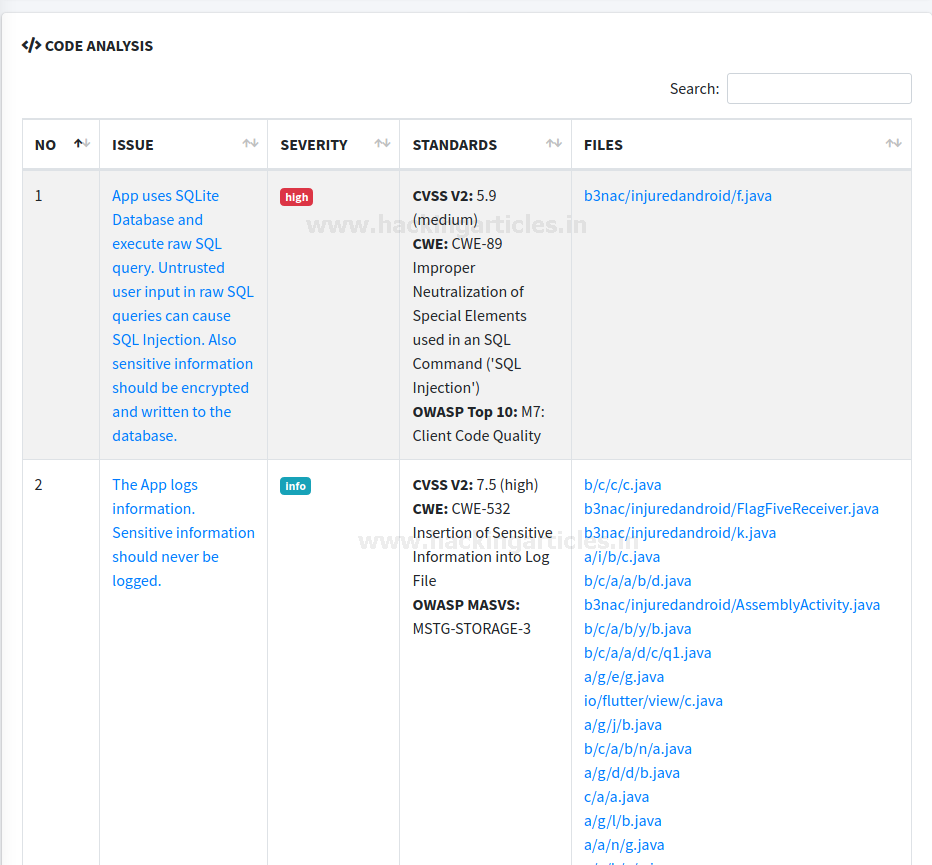Click sort arrows in FILES column header
932x865 pixels.
pyautogui.click(x=893, y=144)
